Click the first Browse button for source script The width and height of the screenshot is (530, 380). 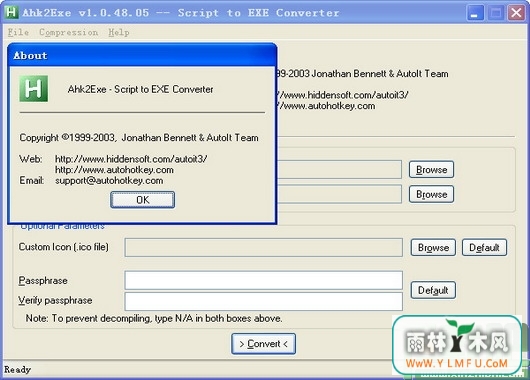click(431, 169)
